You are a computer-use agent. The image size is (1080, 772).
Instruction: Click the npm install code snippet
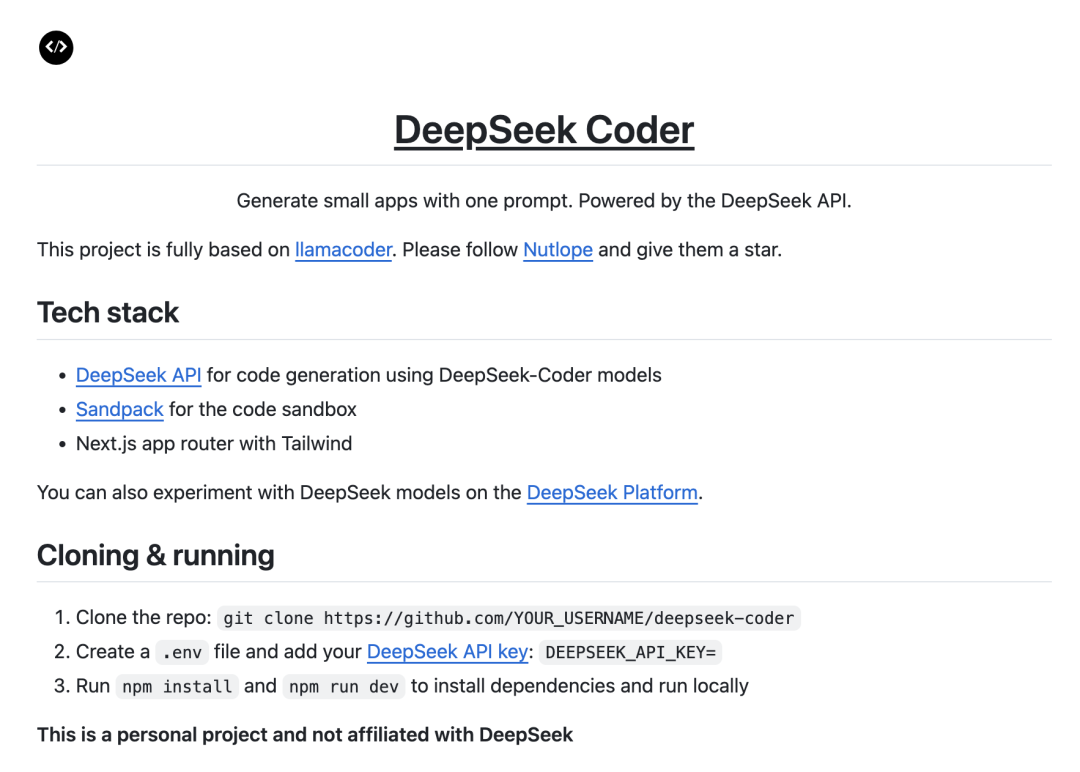click(177, 687)
